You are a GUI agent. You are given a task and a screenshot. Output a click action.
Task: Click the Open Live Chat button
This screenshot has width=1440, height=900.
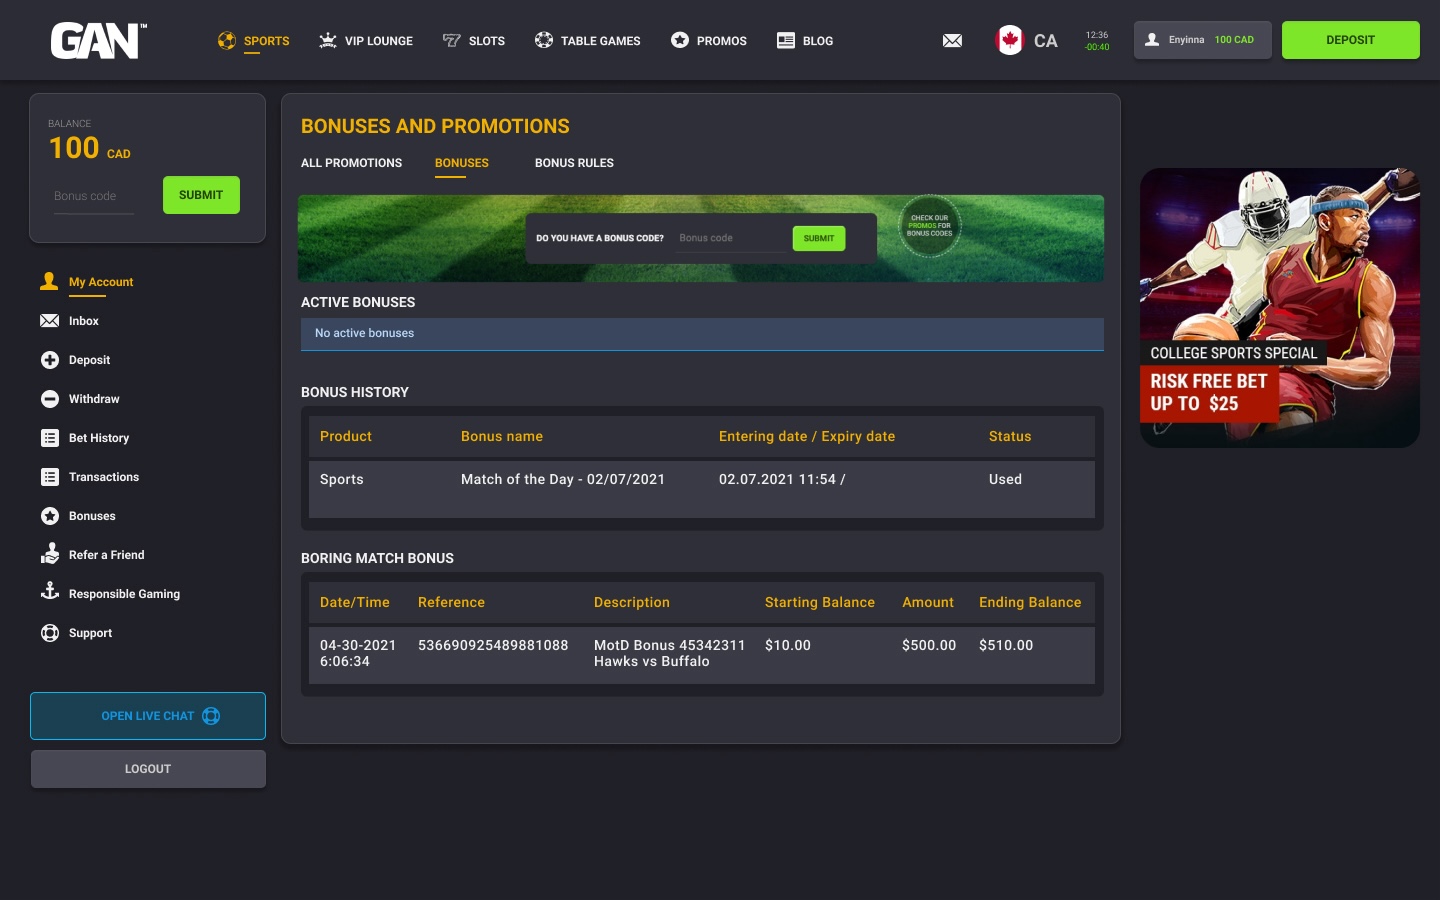(148, 716)
